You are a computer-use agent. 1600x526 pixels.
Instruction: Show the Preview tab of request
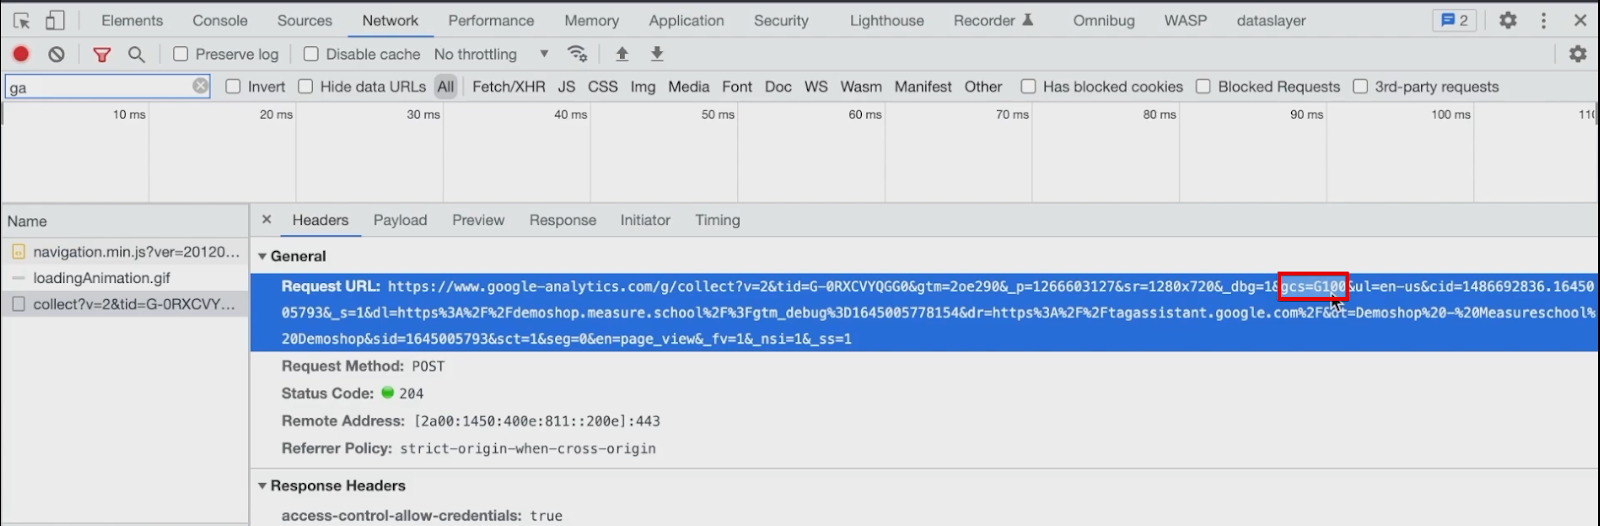(x=478, y=220)
